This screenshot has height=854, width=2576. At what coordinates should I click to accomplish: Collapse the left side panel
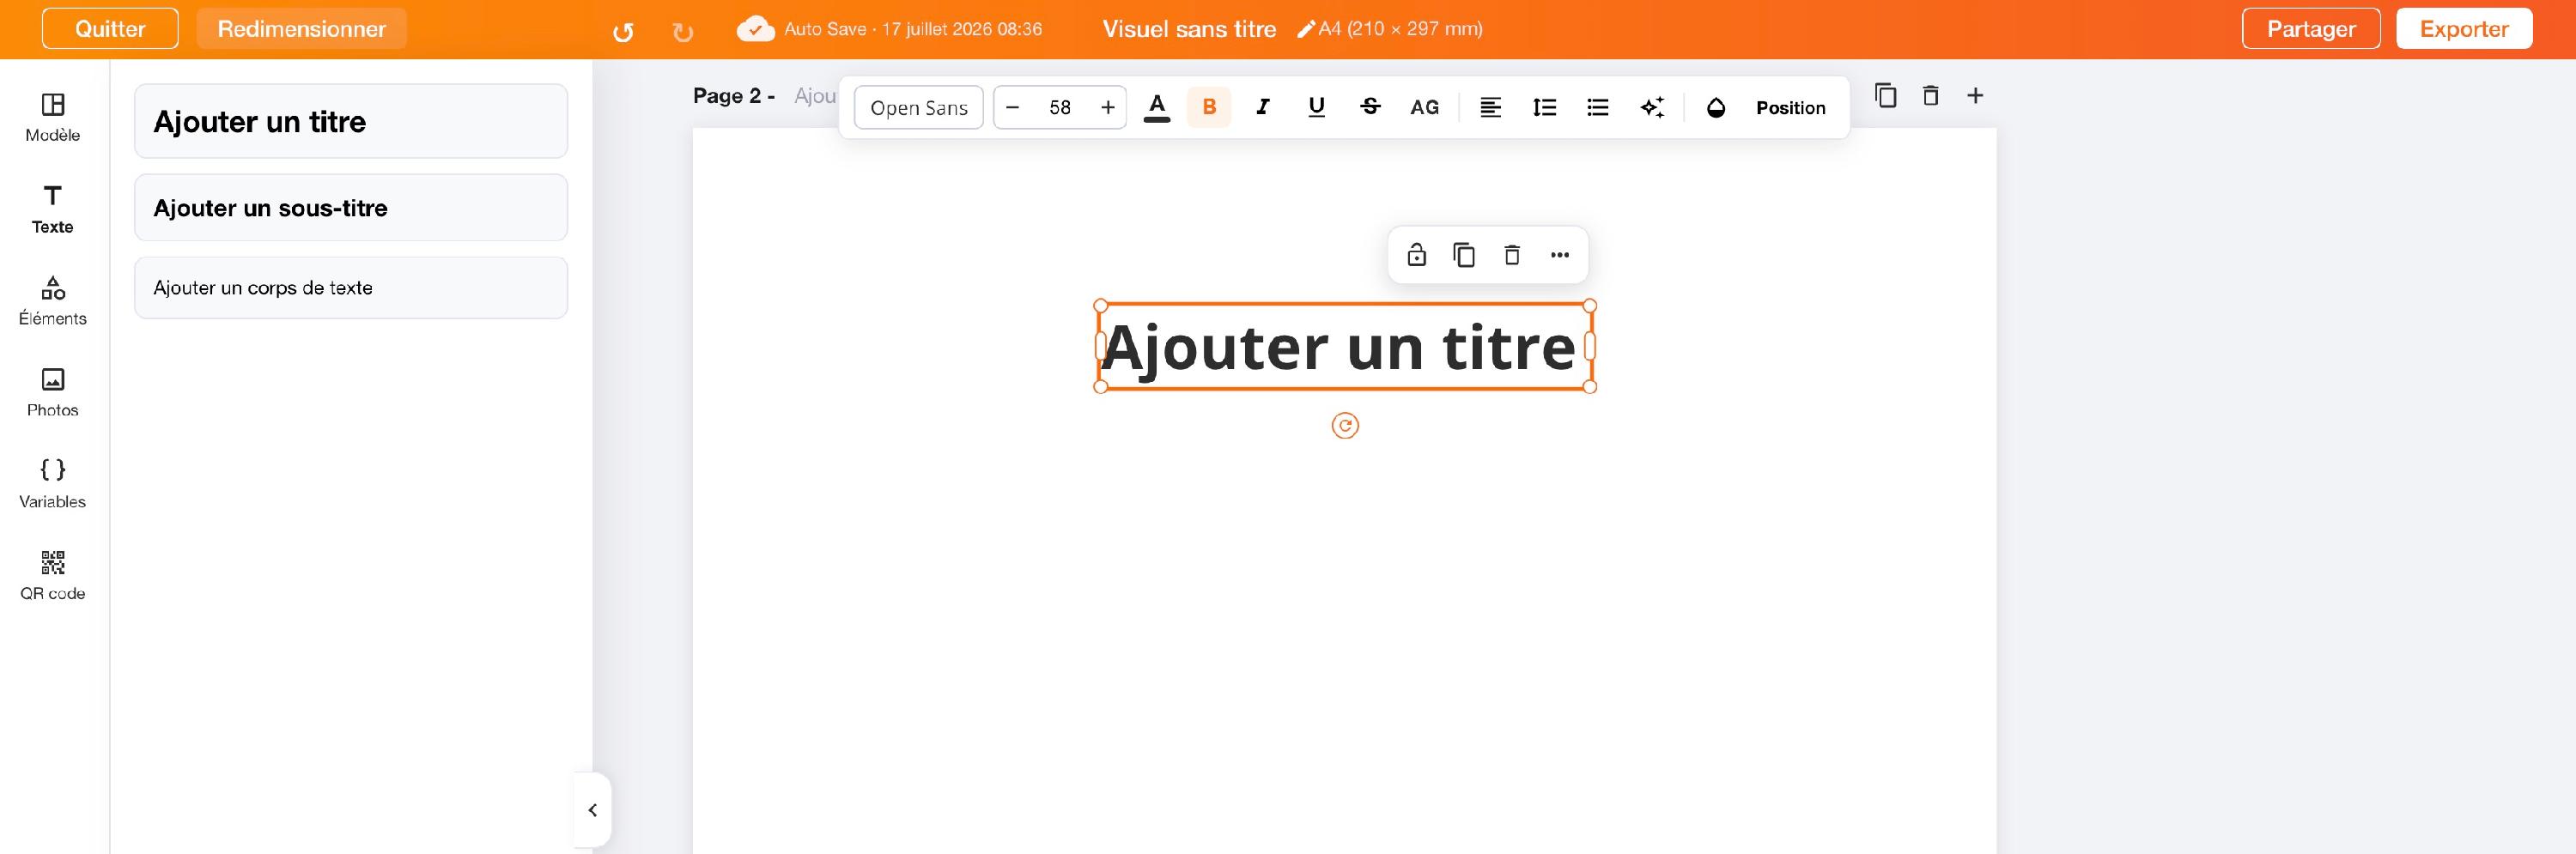pos(592,809)
